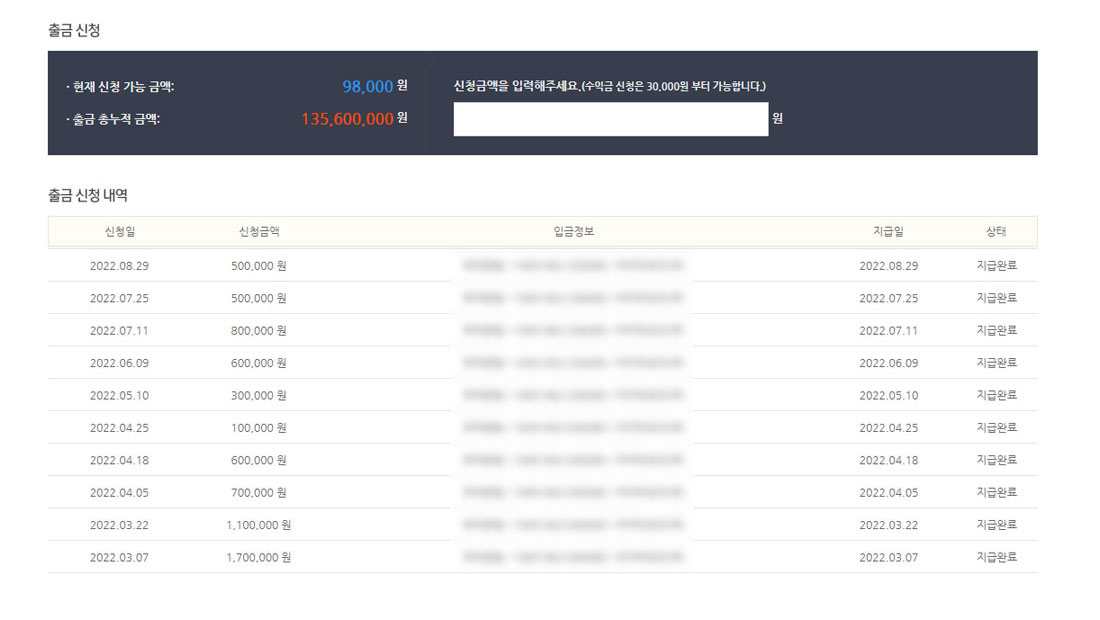Viewport: 1100px width, 620px height.
Task: Click the 출금 신청 내역 section heading
Action: click(88, 195)
